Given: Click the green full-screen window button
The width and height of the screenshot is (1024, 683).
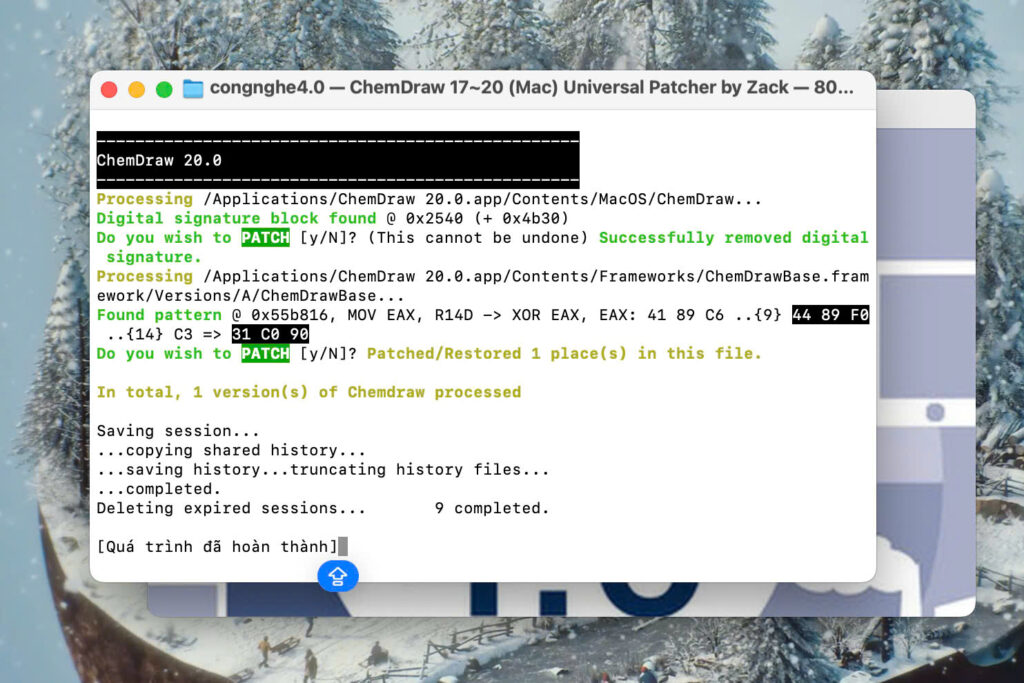Looking at the screenshot, I should [x=164, y=89].
